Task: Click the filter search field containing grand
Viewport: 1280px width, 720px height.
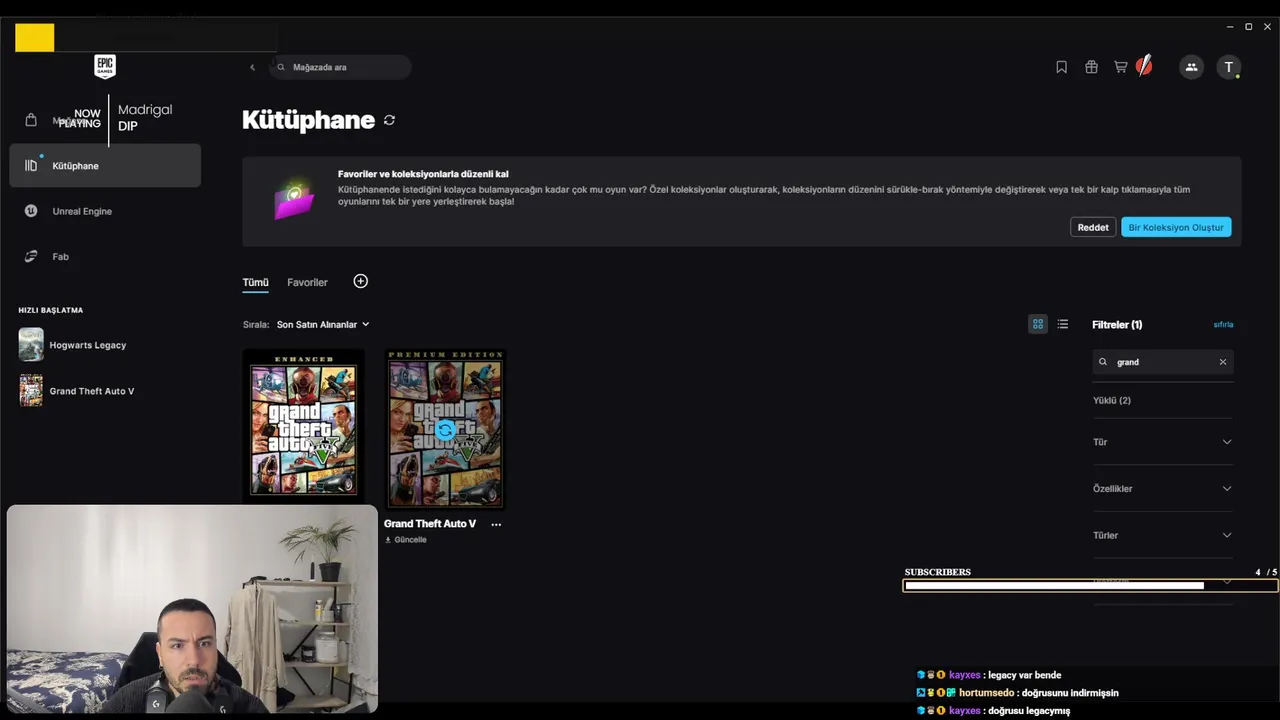Action: click(x=1163, y=362)
